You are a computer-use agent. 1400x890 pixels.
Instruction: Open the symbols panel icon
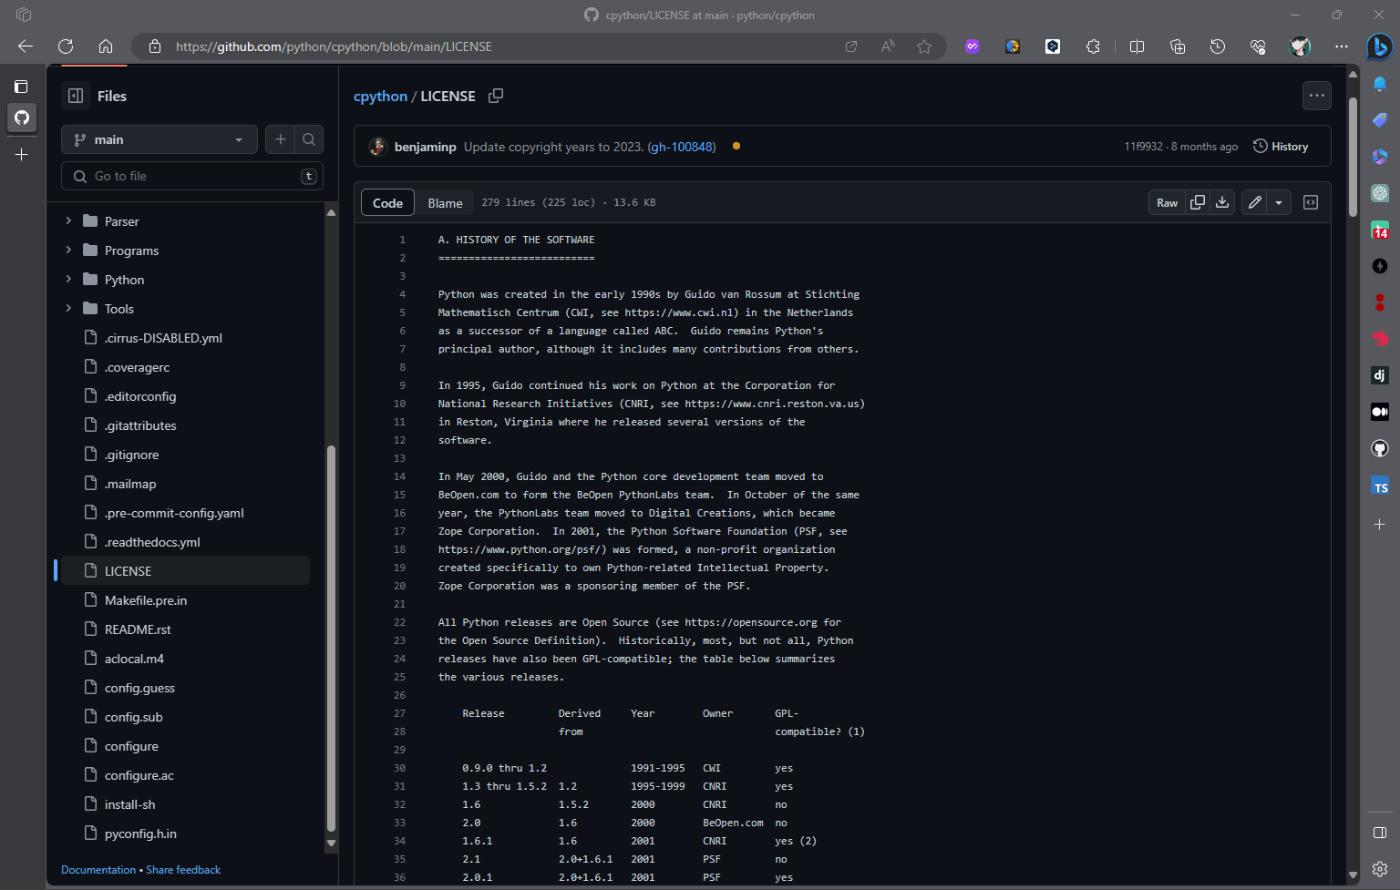(x=1310, y=202)
